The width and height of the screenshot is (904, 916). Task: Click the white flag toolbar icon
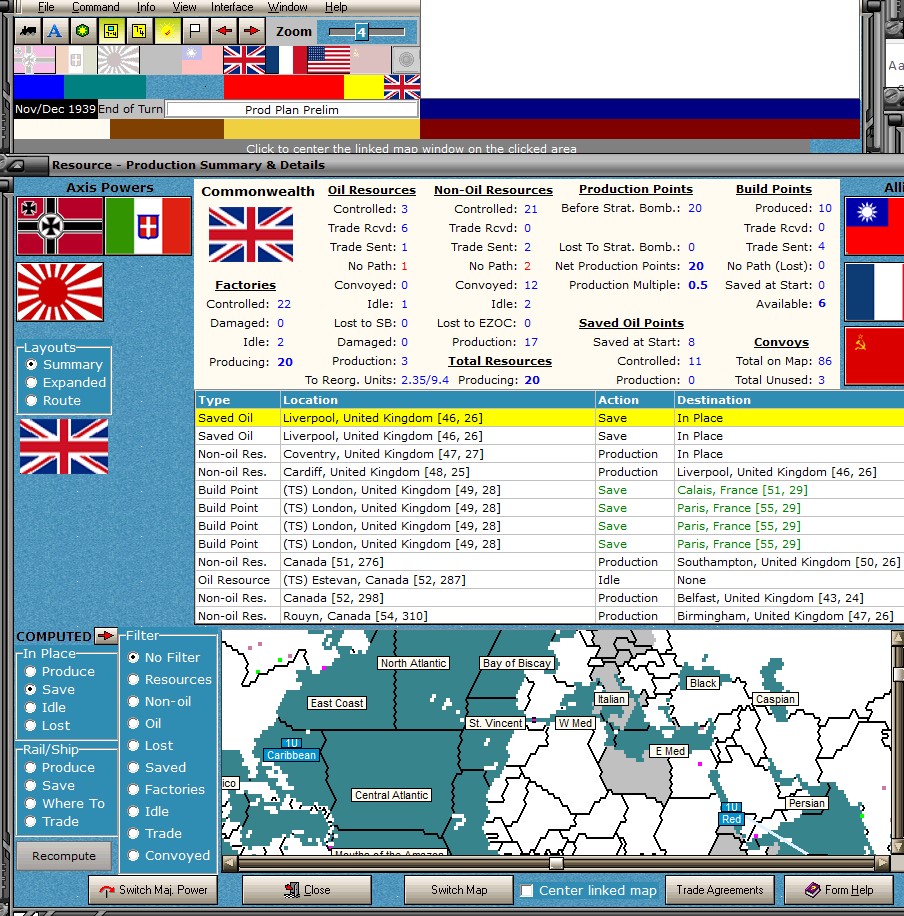pos(195,31)
